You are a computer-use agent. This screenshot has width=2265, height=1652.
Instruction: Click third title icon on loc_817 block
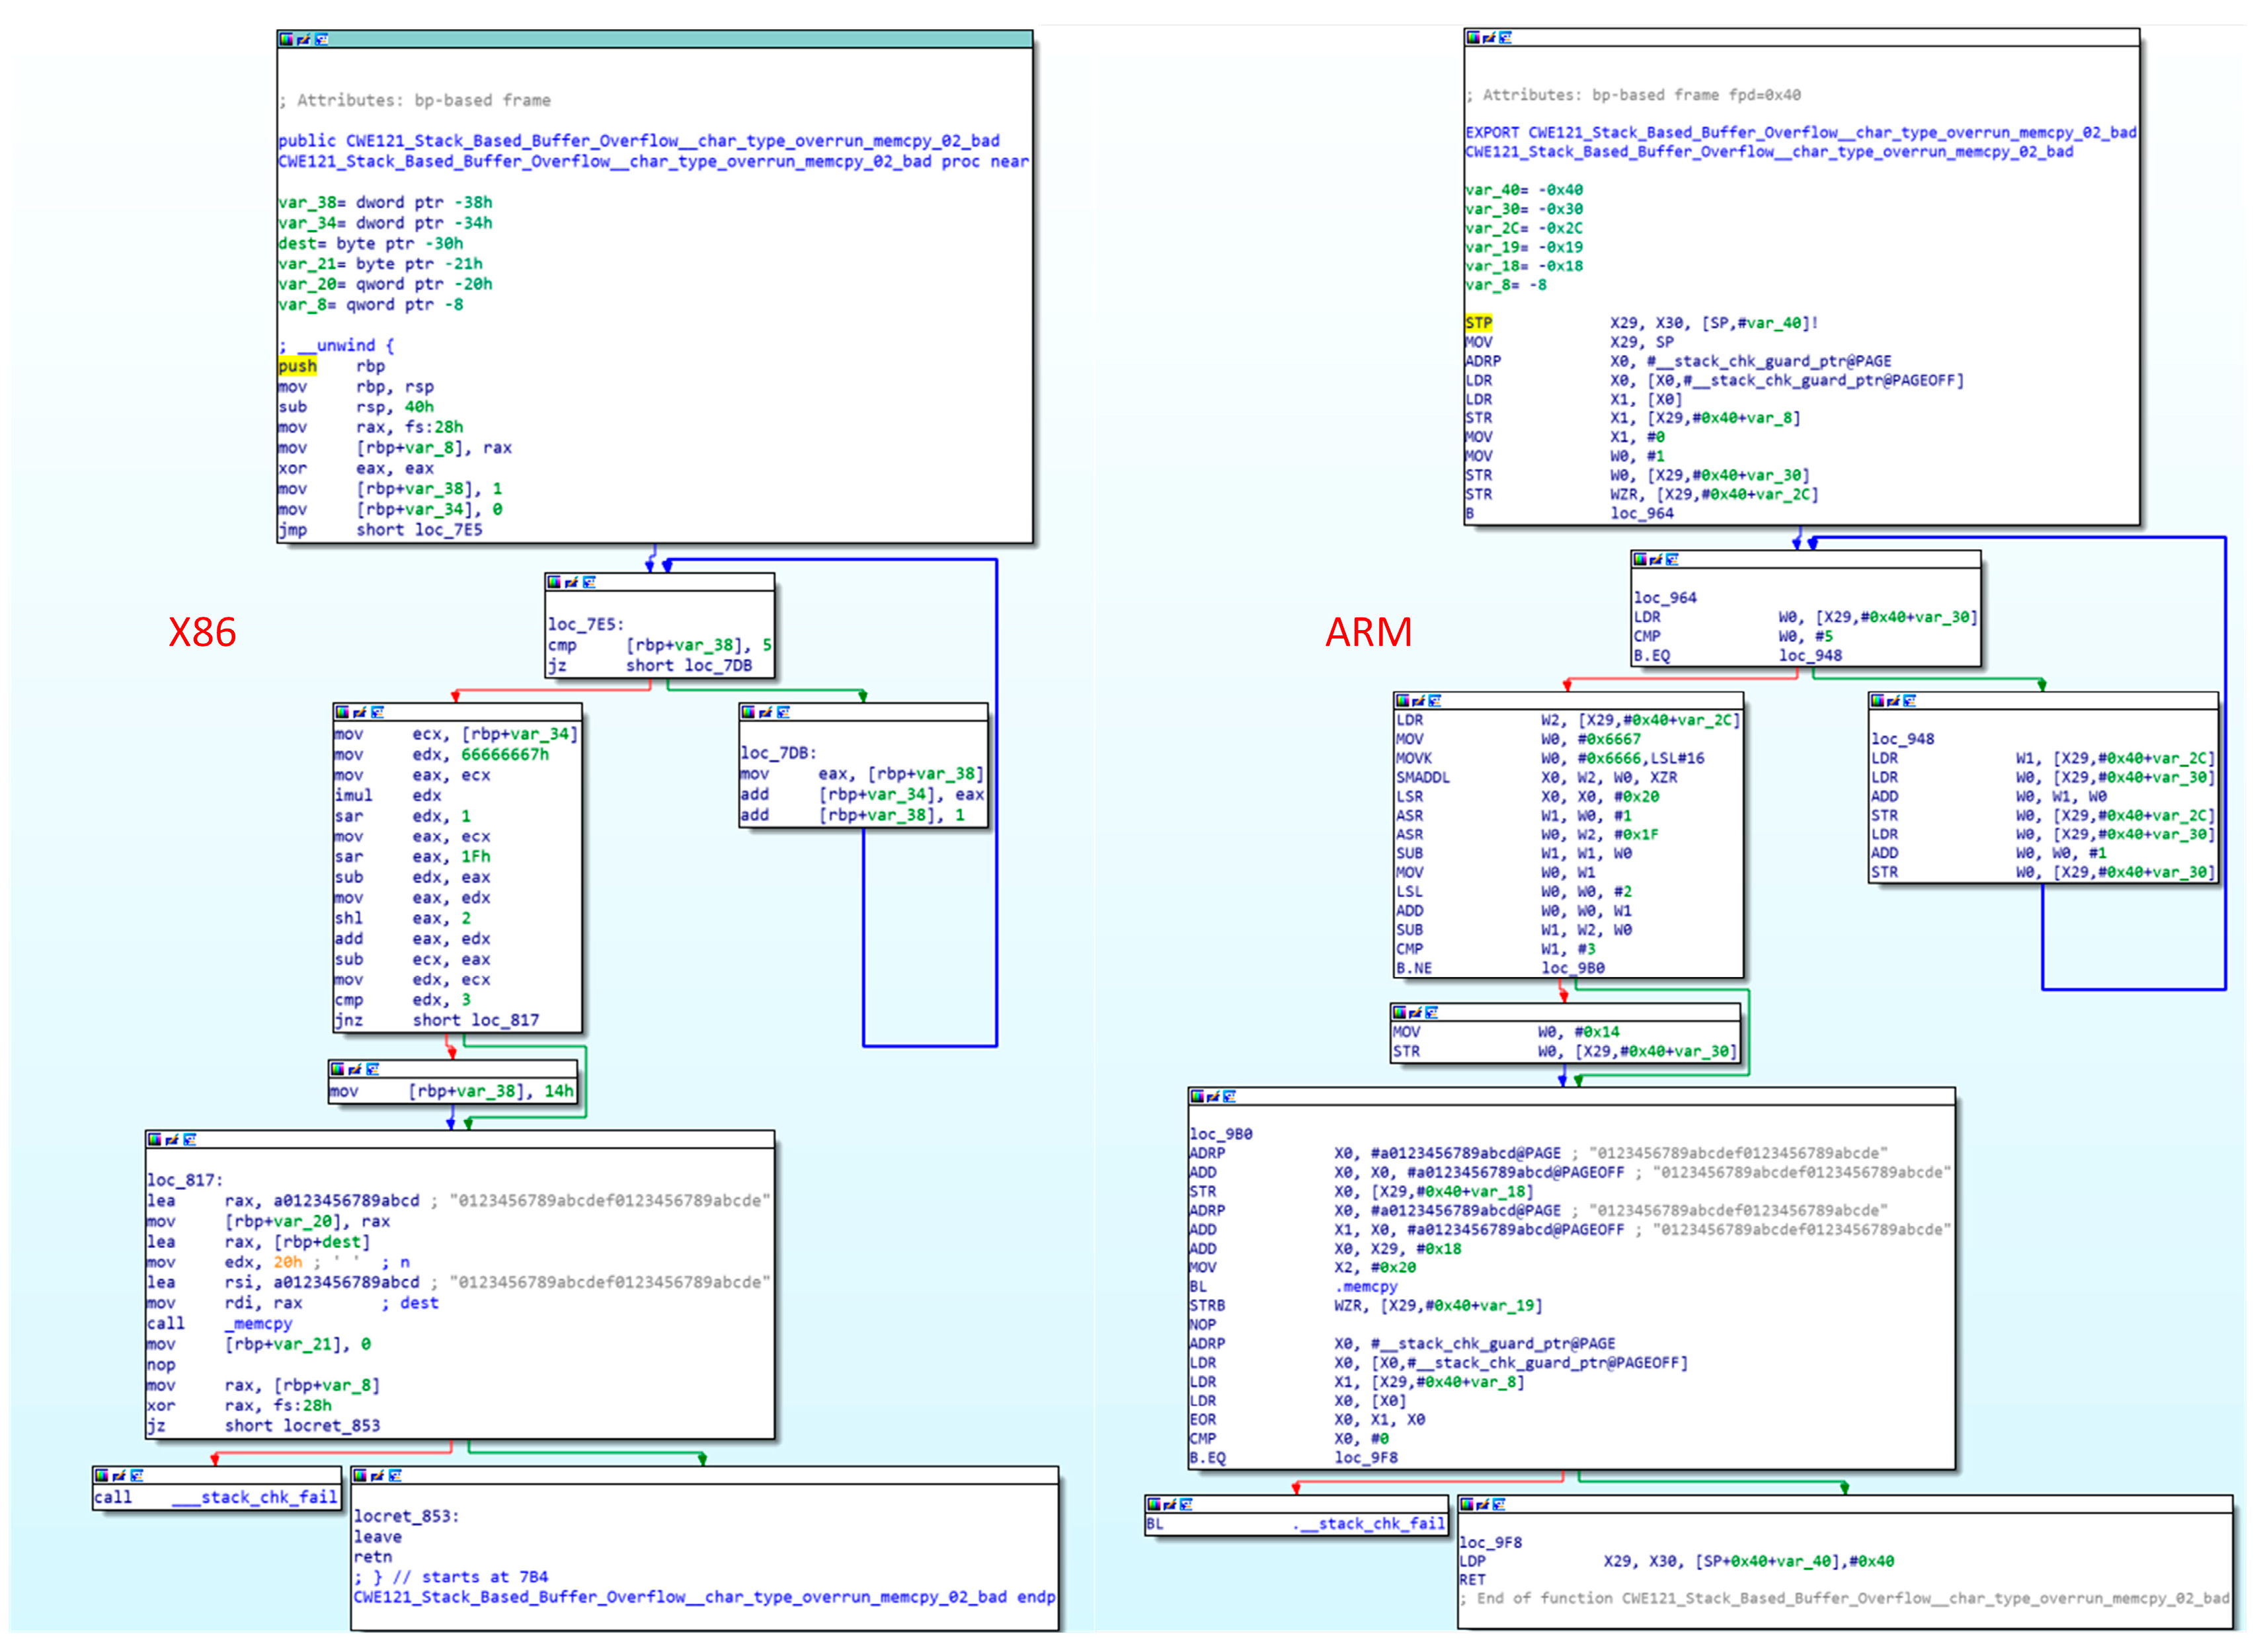pyautogui.click(x=190, y=1139)
